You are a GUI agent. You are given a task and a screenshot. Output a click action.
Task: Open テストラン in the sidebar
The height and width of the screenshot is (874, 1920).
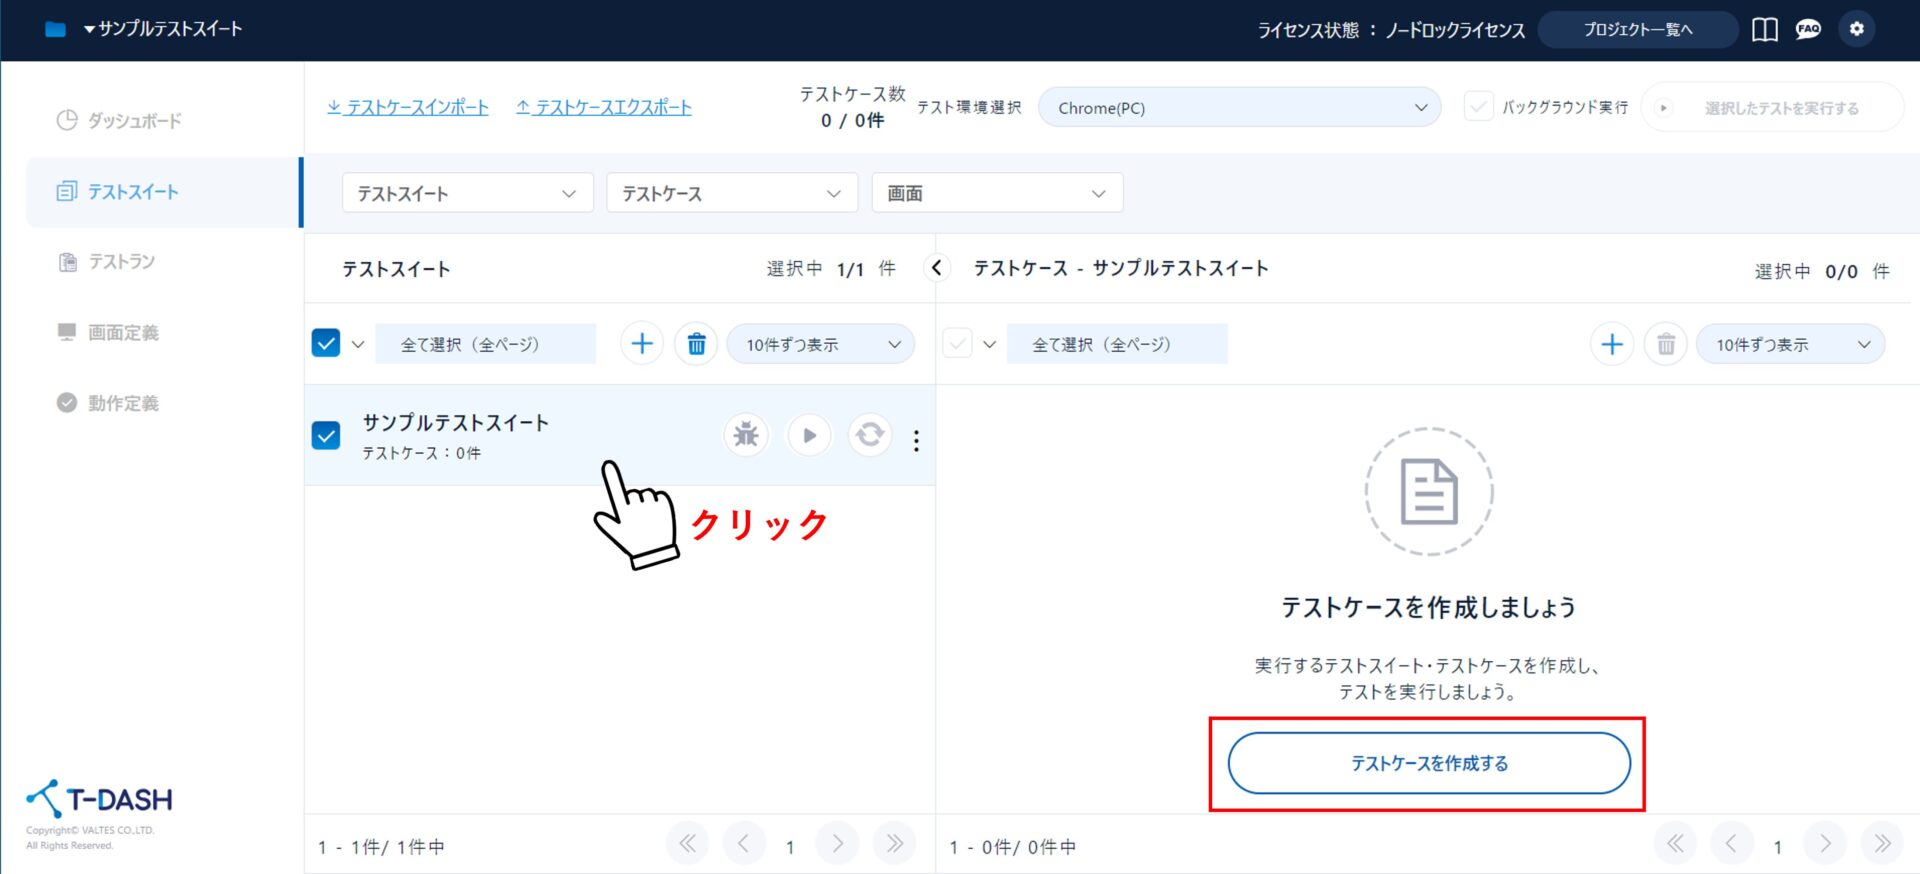121,262
